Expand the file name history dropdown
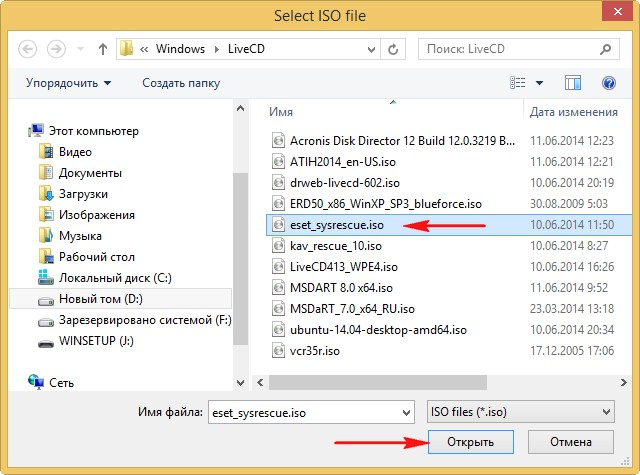This screenshot has width=640, height=475. pos(405,412)
